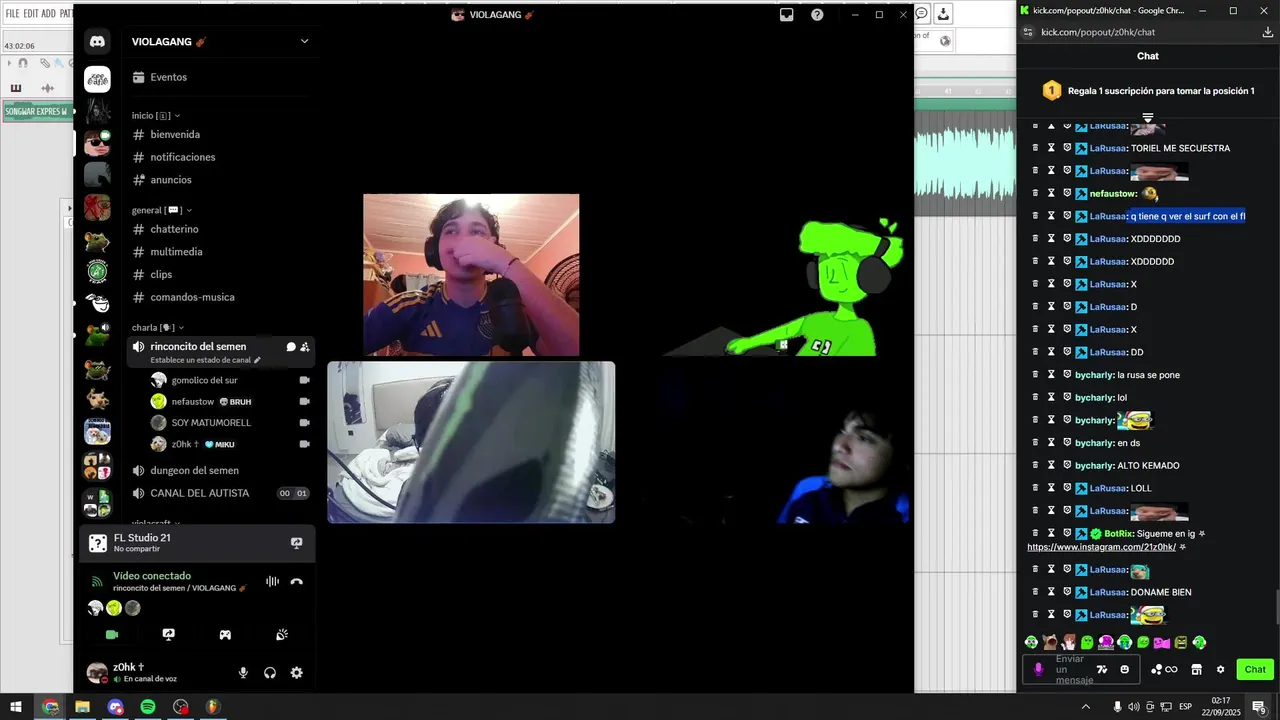Open File Explorer from the taskbar
Screen dimensions: 1280x720
coord(82,707)
